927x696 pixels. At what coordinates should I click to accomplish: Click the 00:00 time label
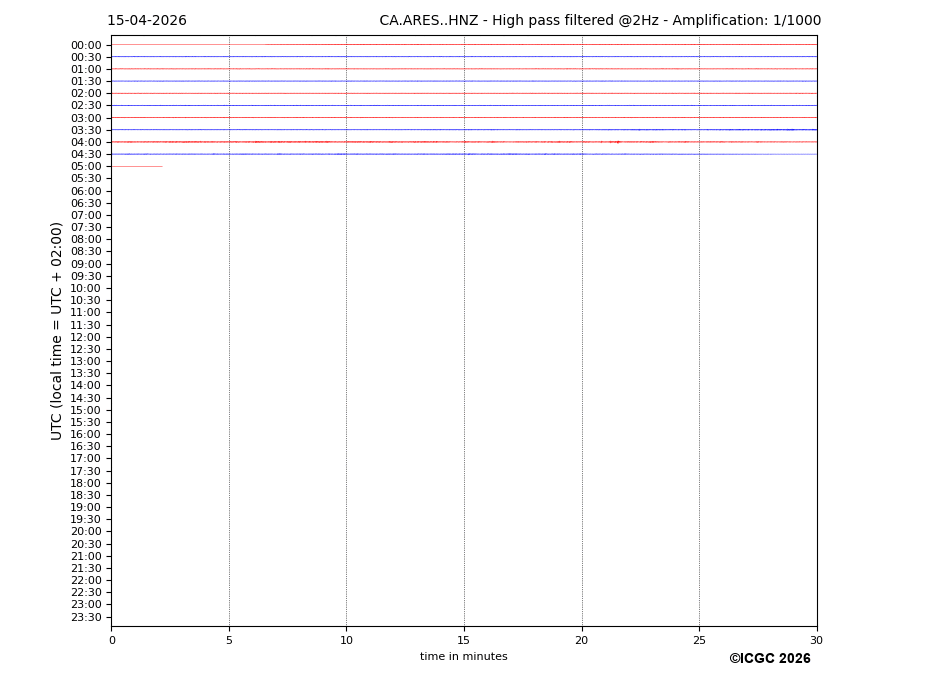click(86, 45)
